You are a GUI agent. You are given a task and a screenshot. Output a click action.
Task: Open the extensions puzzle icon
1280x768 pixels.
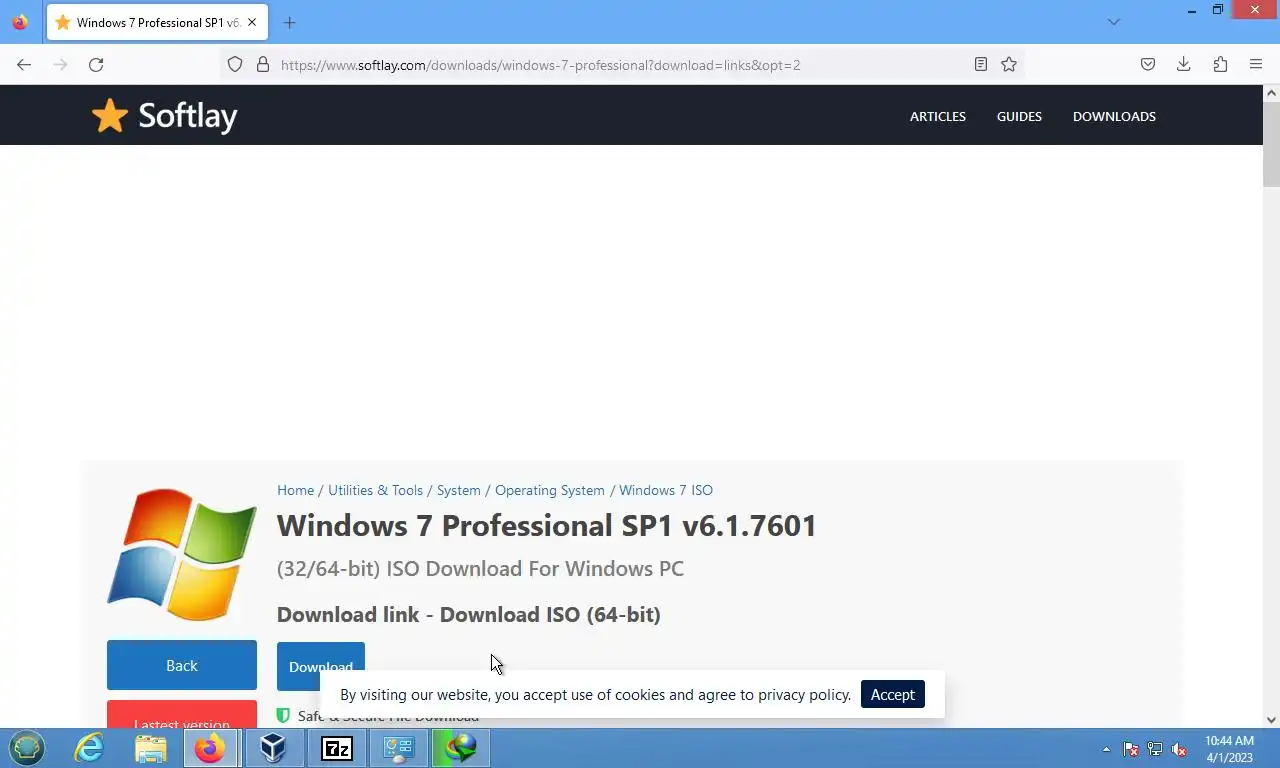1220,65
